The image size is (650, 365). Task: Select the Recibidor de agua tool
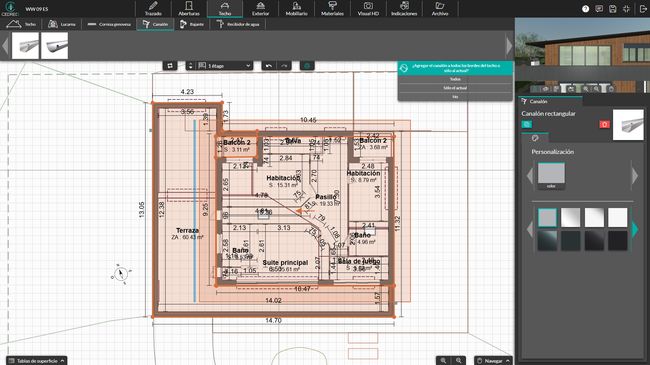238,24
